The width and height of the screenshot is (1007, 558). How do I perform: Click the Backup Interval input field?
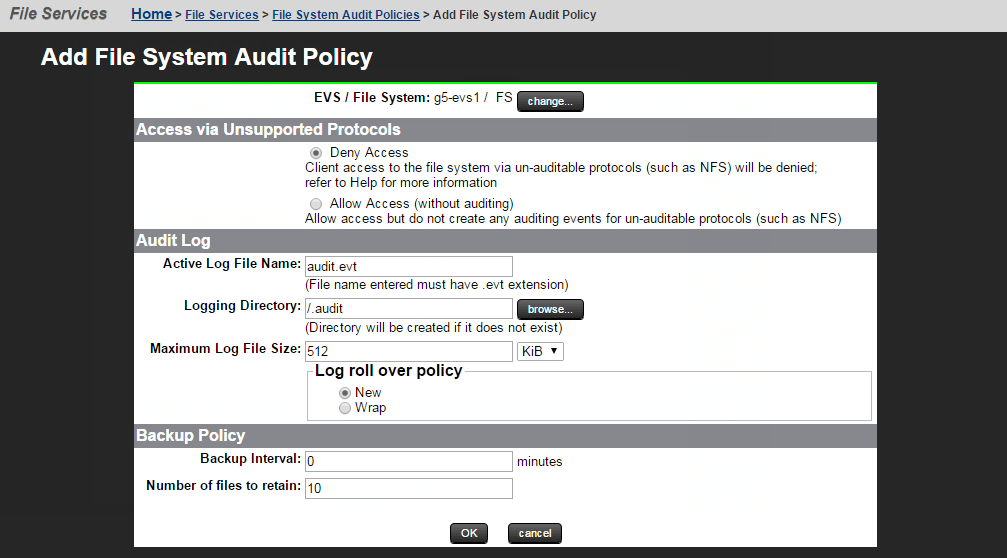point(409,461)
